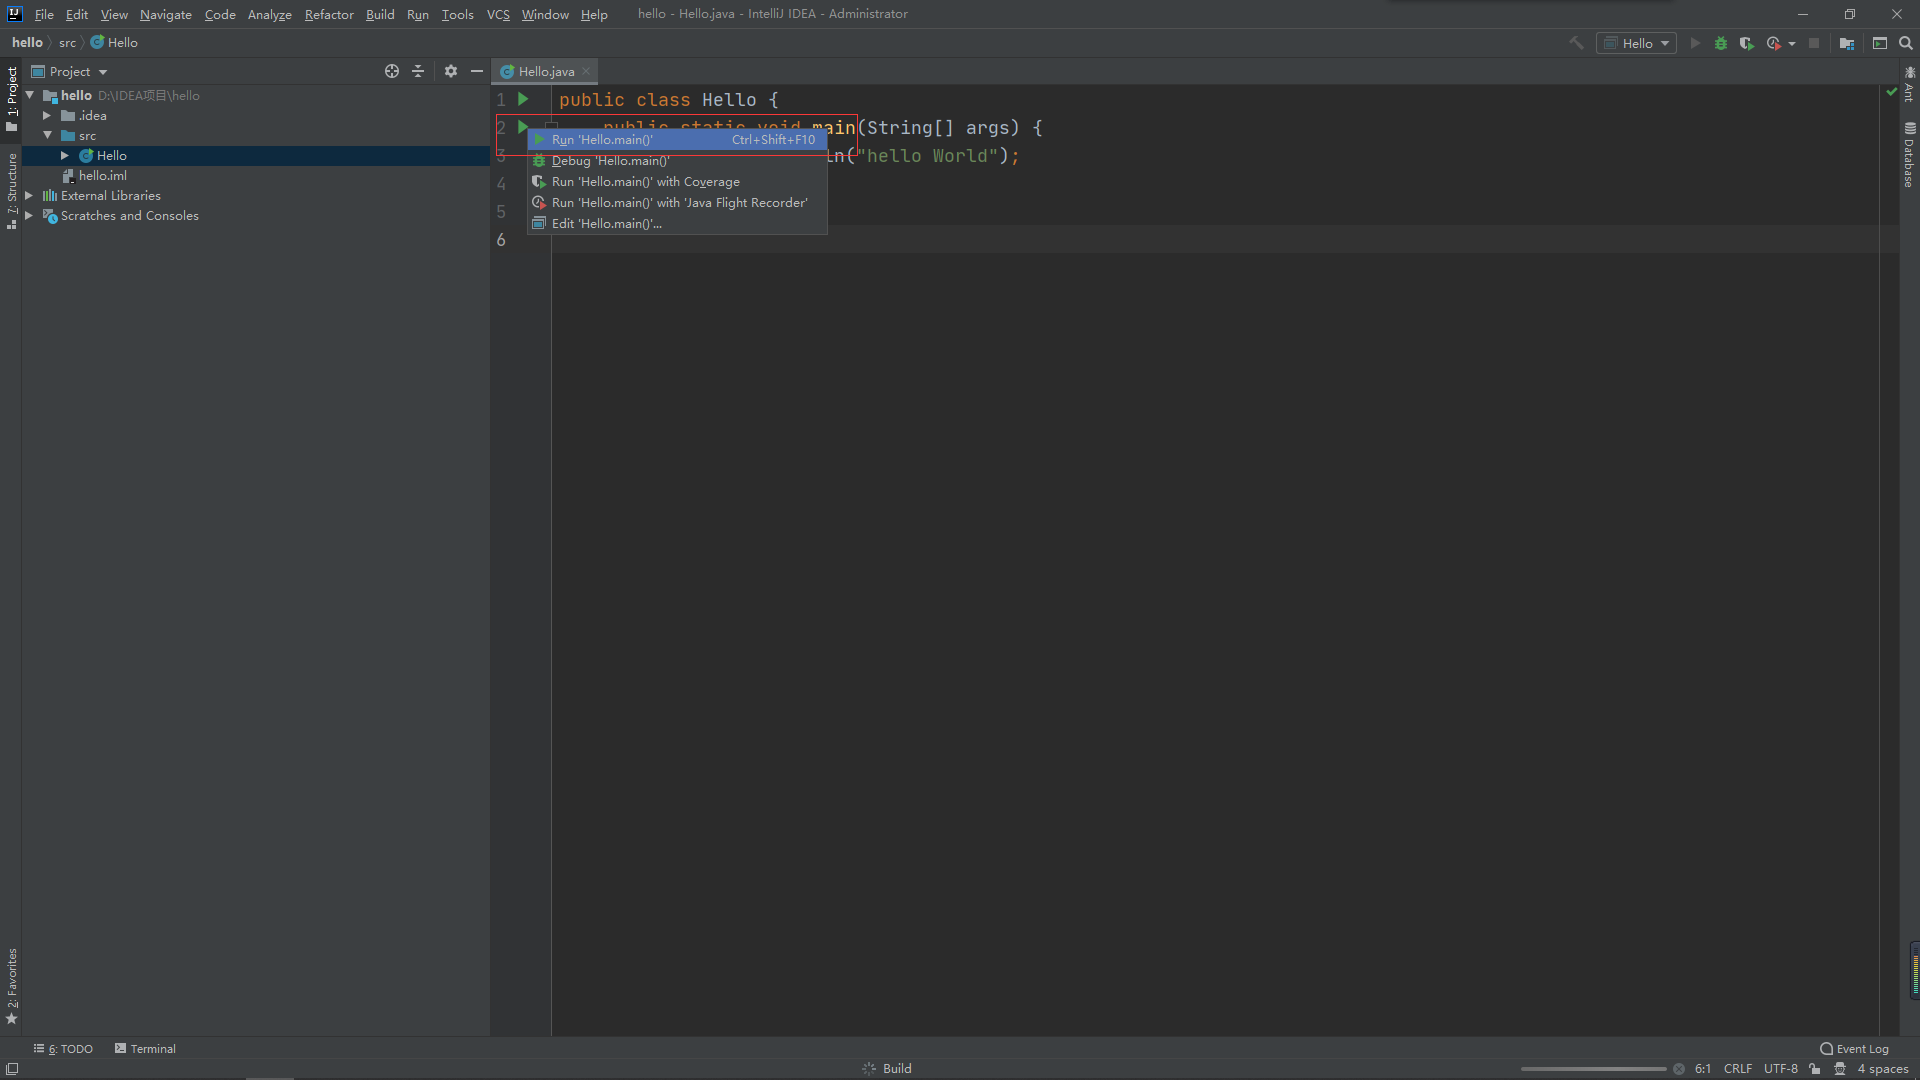
Task: Open the Terminal tool window
Action: [145, 1048]
